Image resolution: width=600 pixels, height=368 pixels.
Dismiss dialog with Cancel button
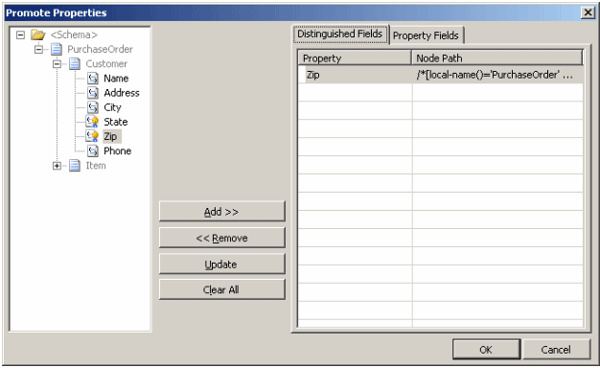(556, 349)
